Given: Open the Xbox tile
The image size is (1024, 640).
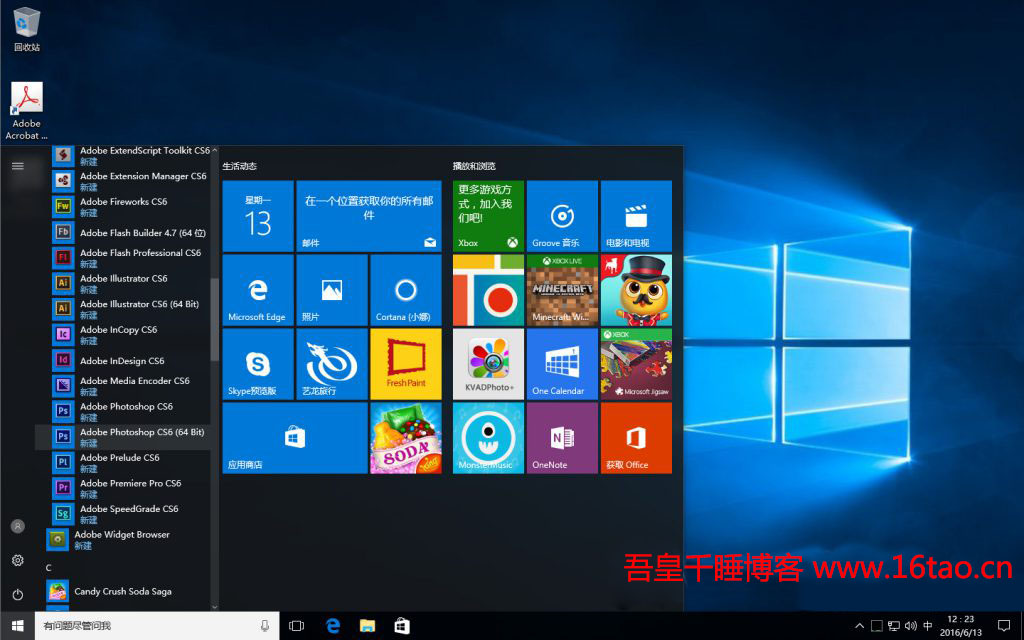Looking at the screenshot, I should pos(488,216).
